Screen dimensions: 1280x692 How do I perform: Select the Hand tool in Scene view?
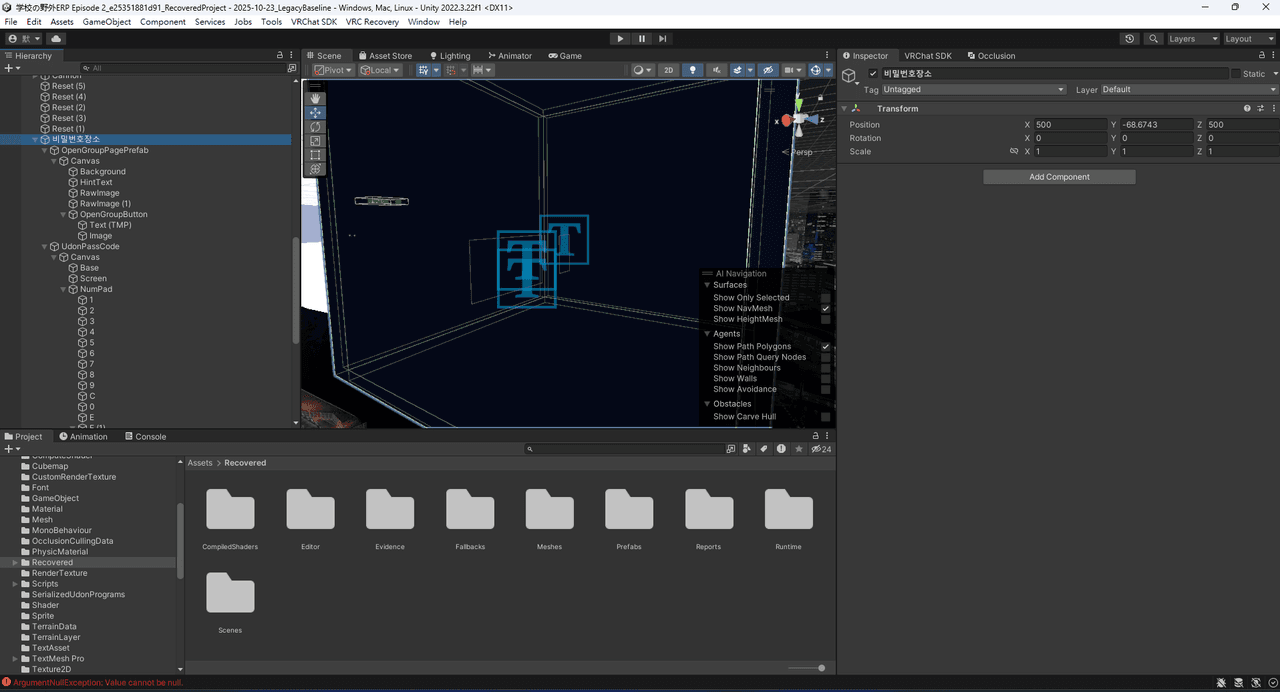(x=316, y=99)
